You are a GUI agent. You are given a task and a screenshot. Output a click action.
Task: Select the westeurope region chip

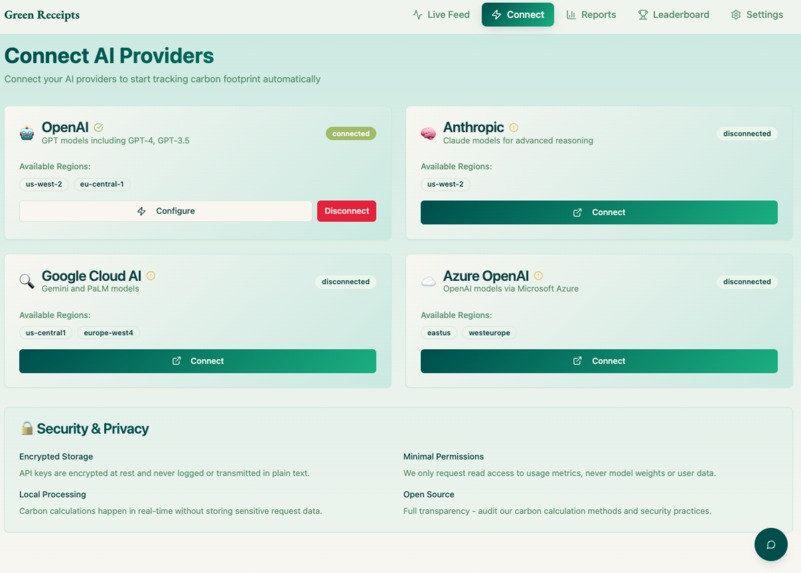pos(489,332)
